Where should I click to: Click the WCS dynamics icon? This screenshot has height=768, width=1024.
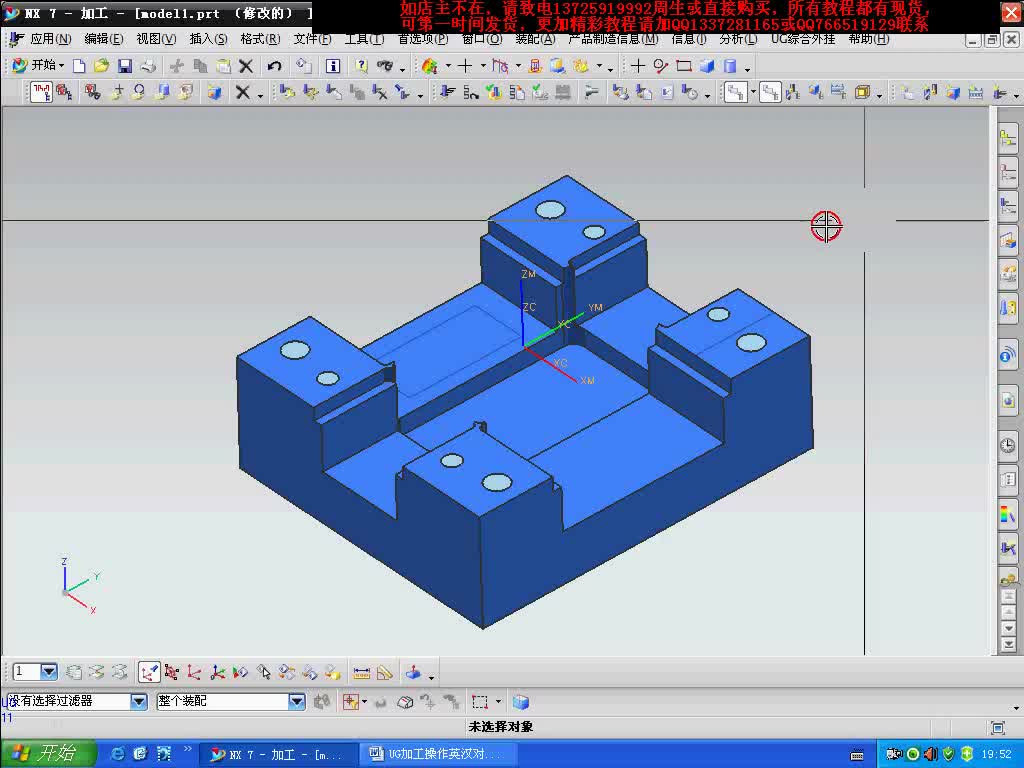point(171,672)
